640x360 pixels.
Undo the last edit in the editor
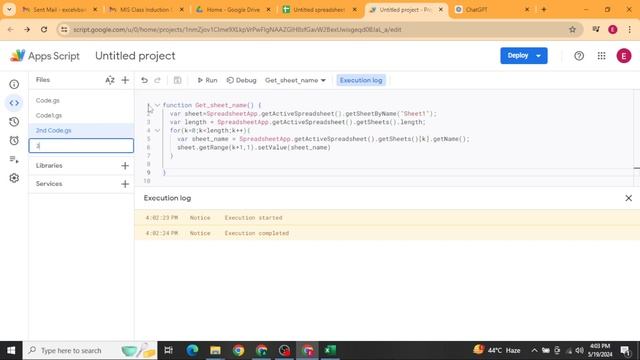pos(144,80)
